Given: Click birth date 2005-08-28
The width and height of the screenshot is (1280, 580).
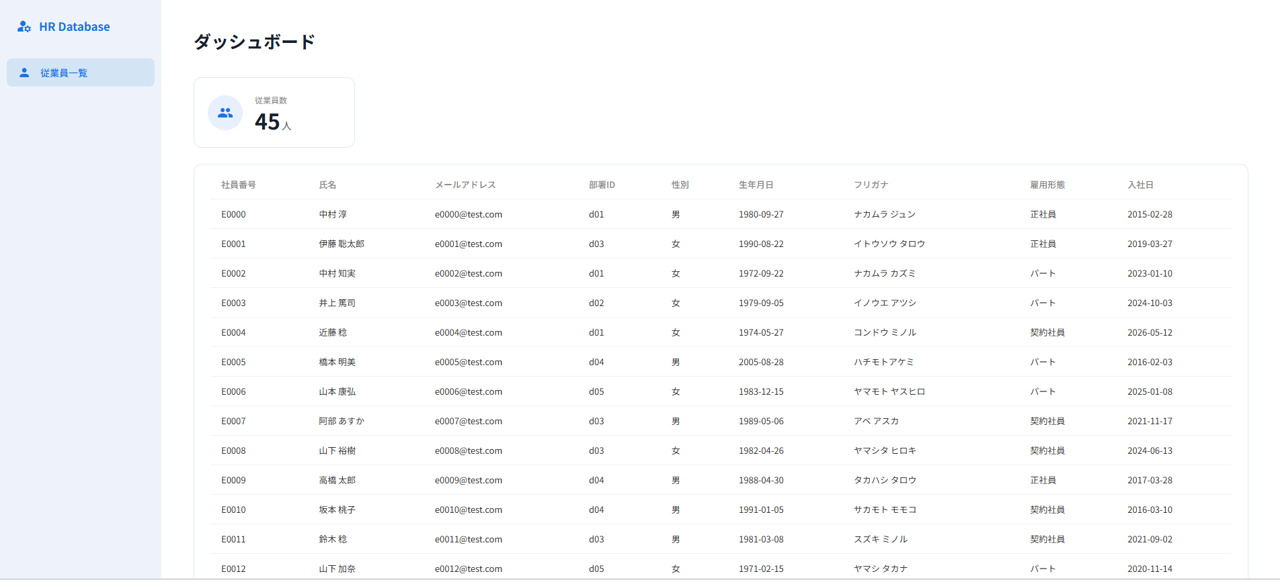Looking at the screenshot, I should [x=761, y=362].
